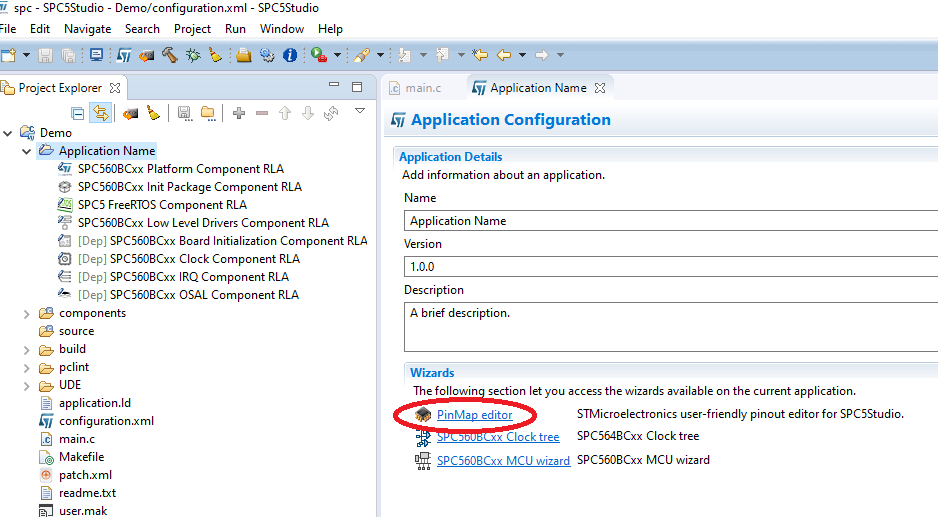The image size is (938, 517).
Task: Click the Forward navigation arrow
Action: point(542,55)
